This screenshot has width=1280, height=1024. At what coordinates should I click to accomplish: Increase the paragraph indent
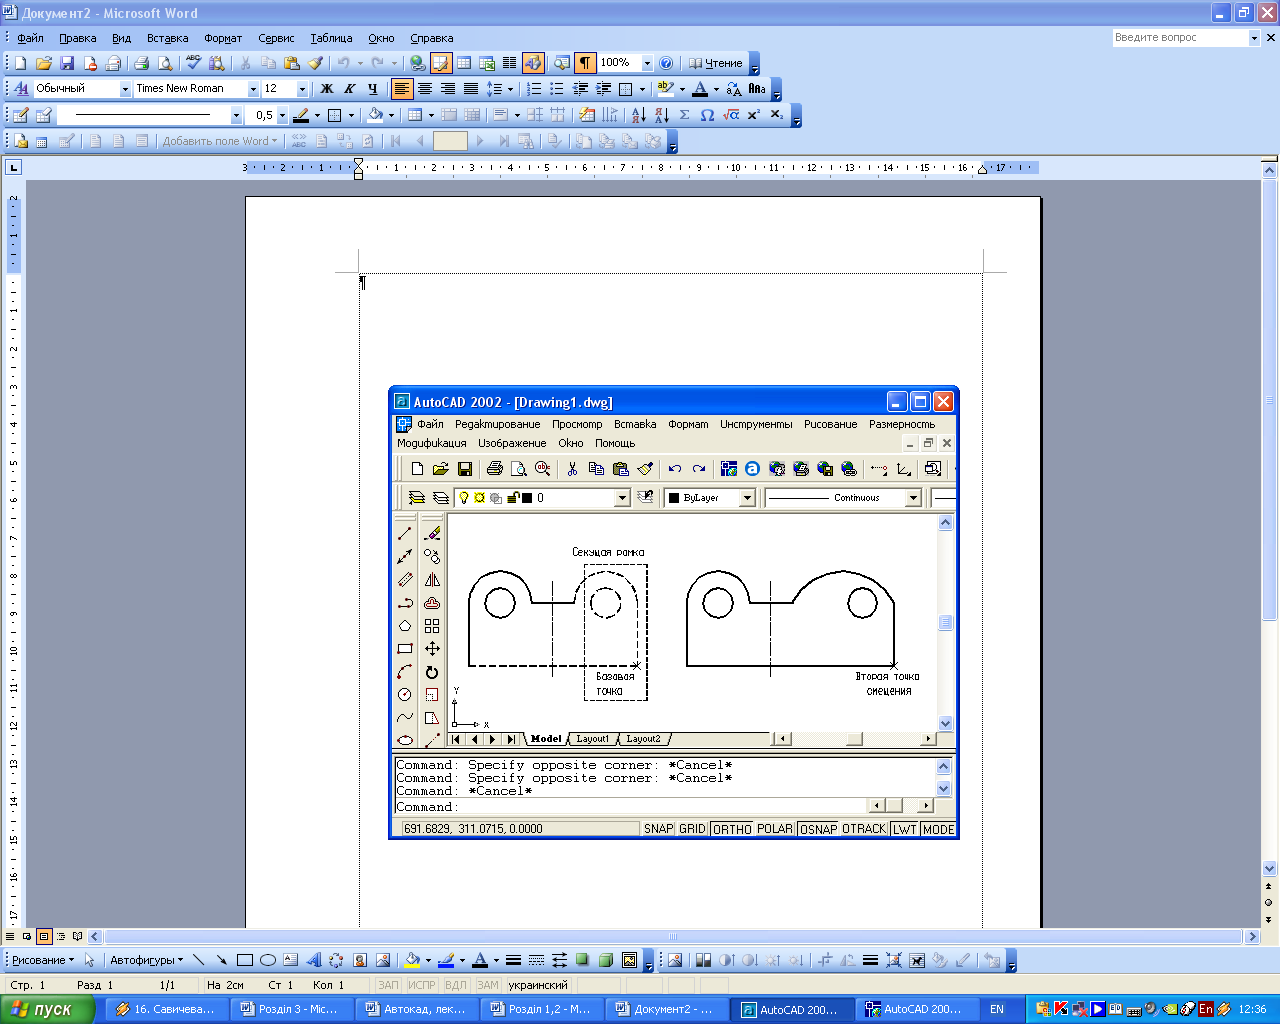point(603,89)
